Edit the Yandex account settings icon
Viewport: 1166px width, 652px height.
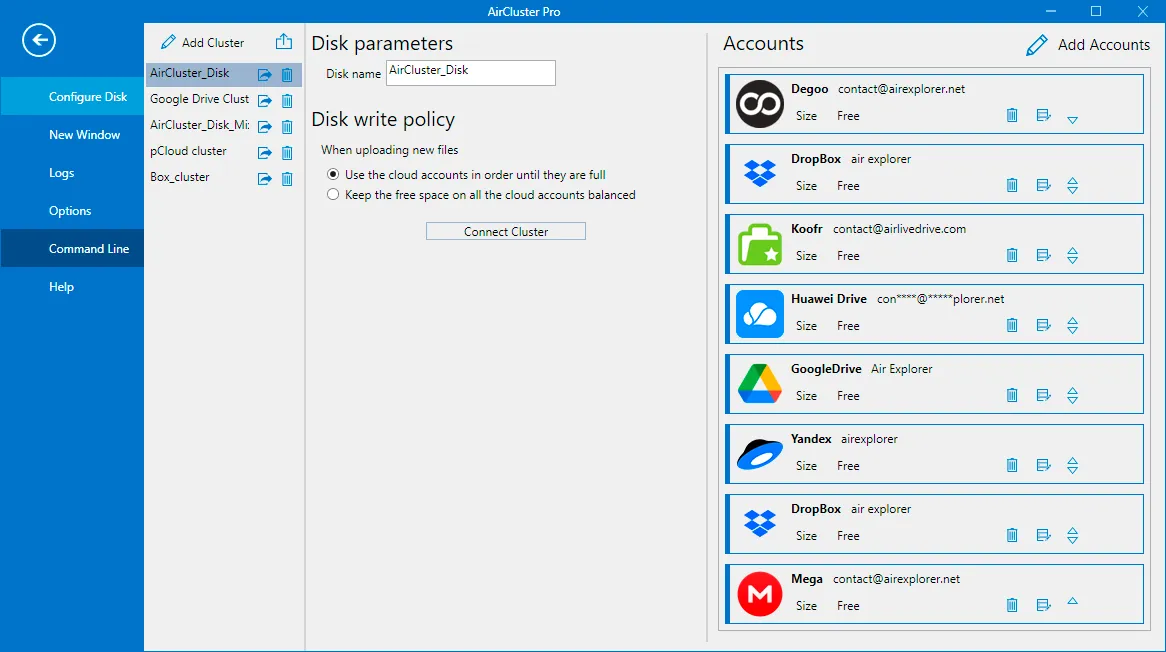tap(1043, 465)
